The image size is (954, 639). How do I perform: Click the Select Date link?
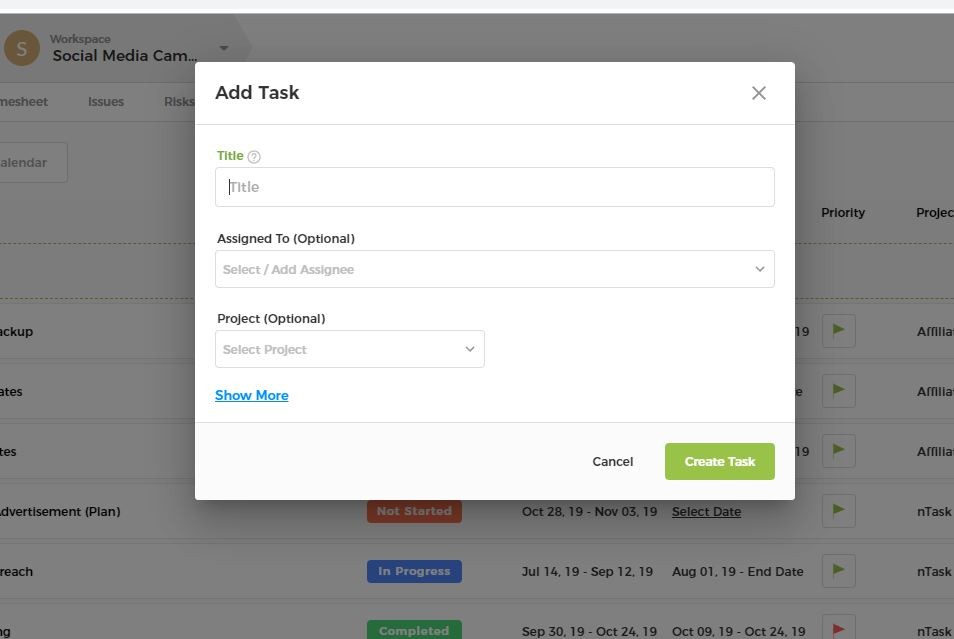point(706,511)
